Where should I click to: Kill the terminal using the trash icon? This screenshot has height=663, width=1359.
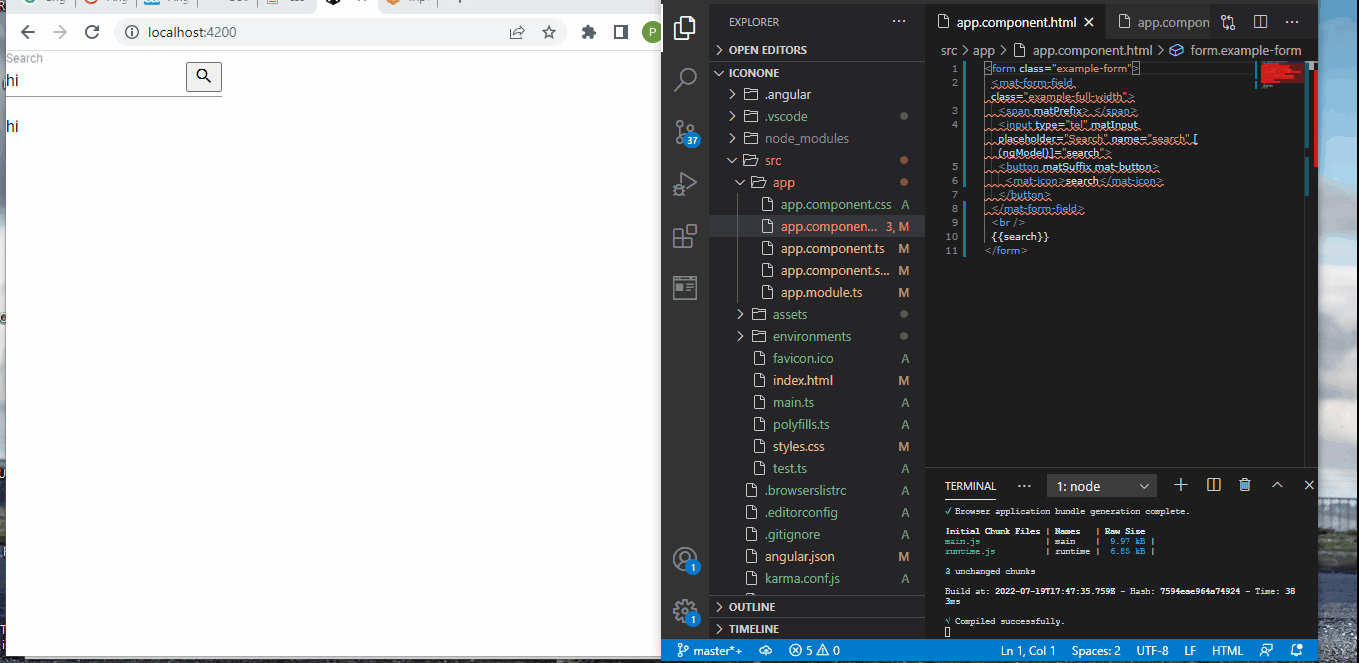(x=1244, y=484)
